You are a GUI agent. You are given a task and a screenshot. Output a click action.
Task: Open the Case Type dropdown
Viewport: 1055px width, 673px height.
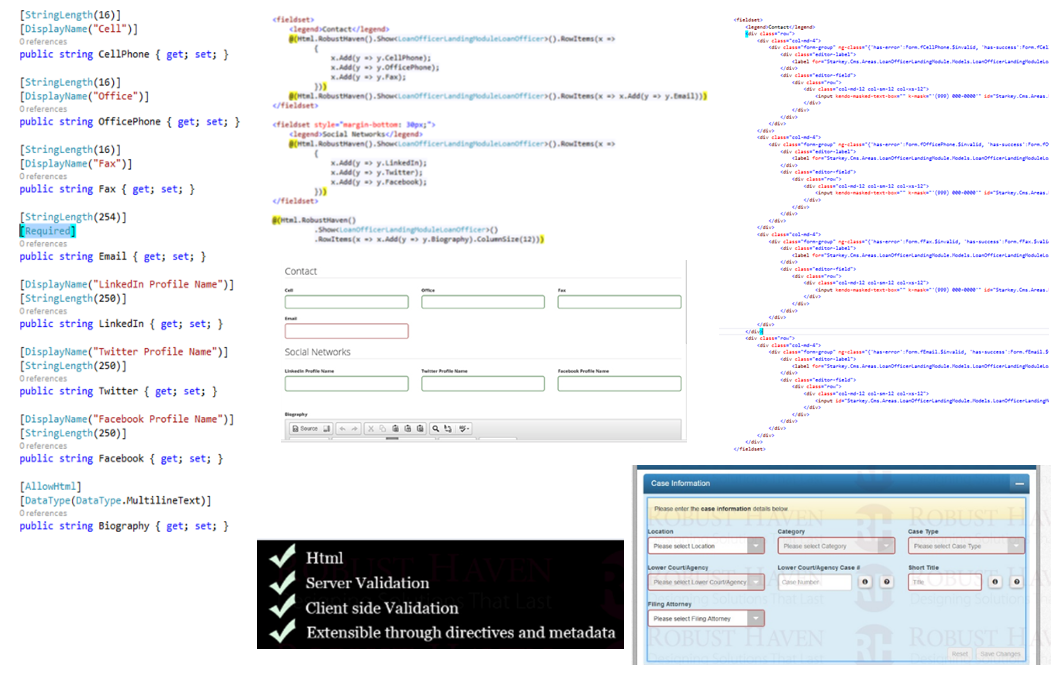pos(966,546)
